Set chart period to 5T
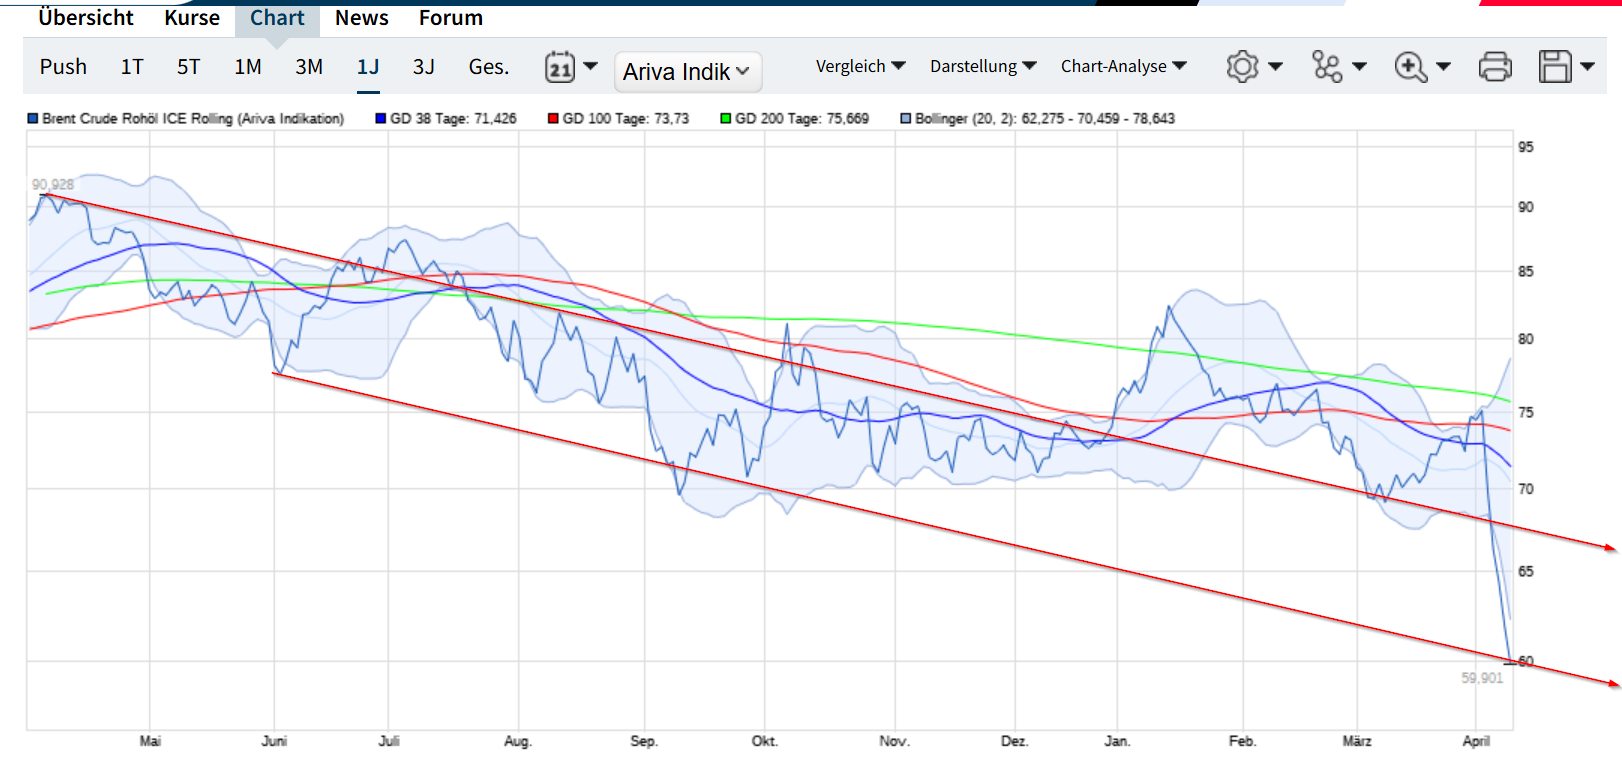Image resolution: width=1622 pixels, height=764 pixels. (188, 67)
